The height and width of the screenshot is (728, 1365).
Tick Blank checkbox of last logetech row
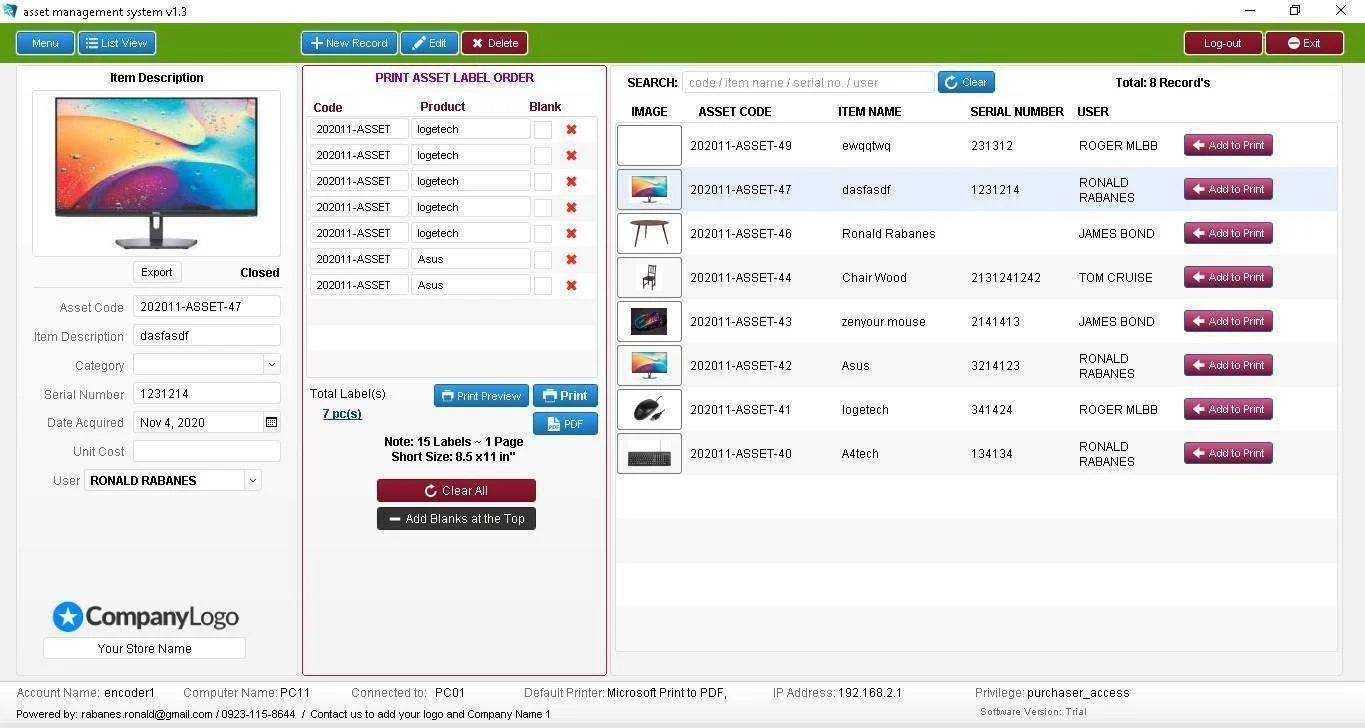(542, 233)
